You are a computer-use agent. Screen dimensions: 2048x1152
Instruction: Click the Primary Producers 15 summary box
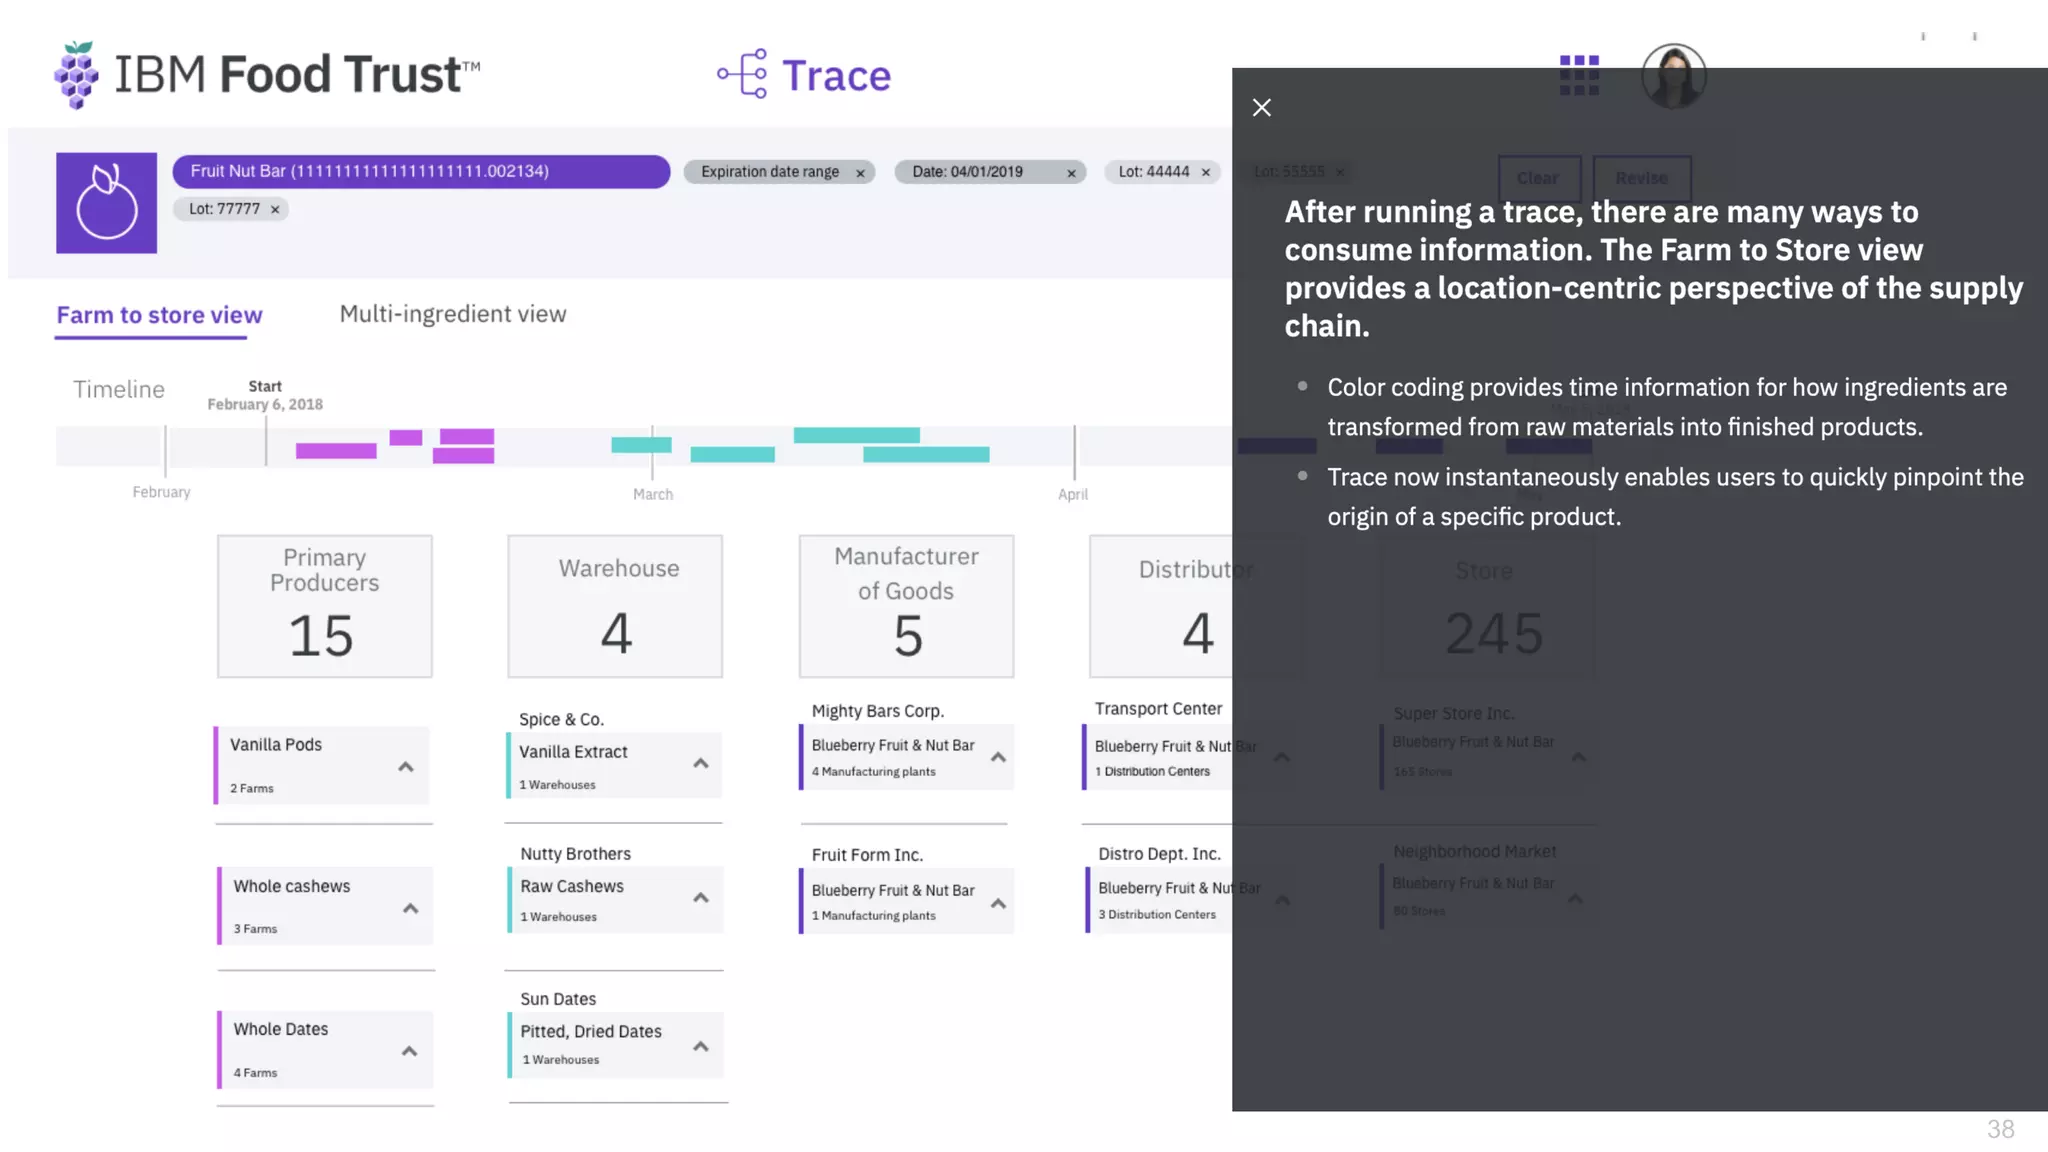[324, 606]
